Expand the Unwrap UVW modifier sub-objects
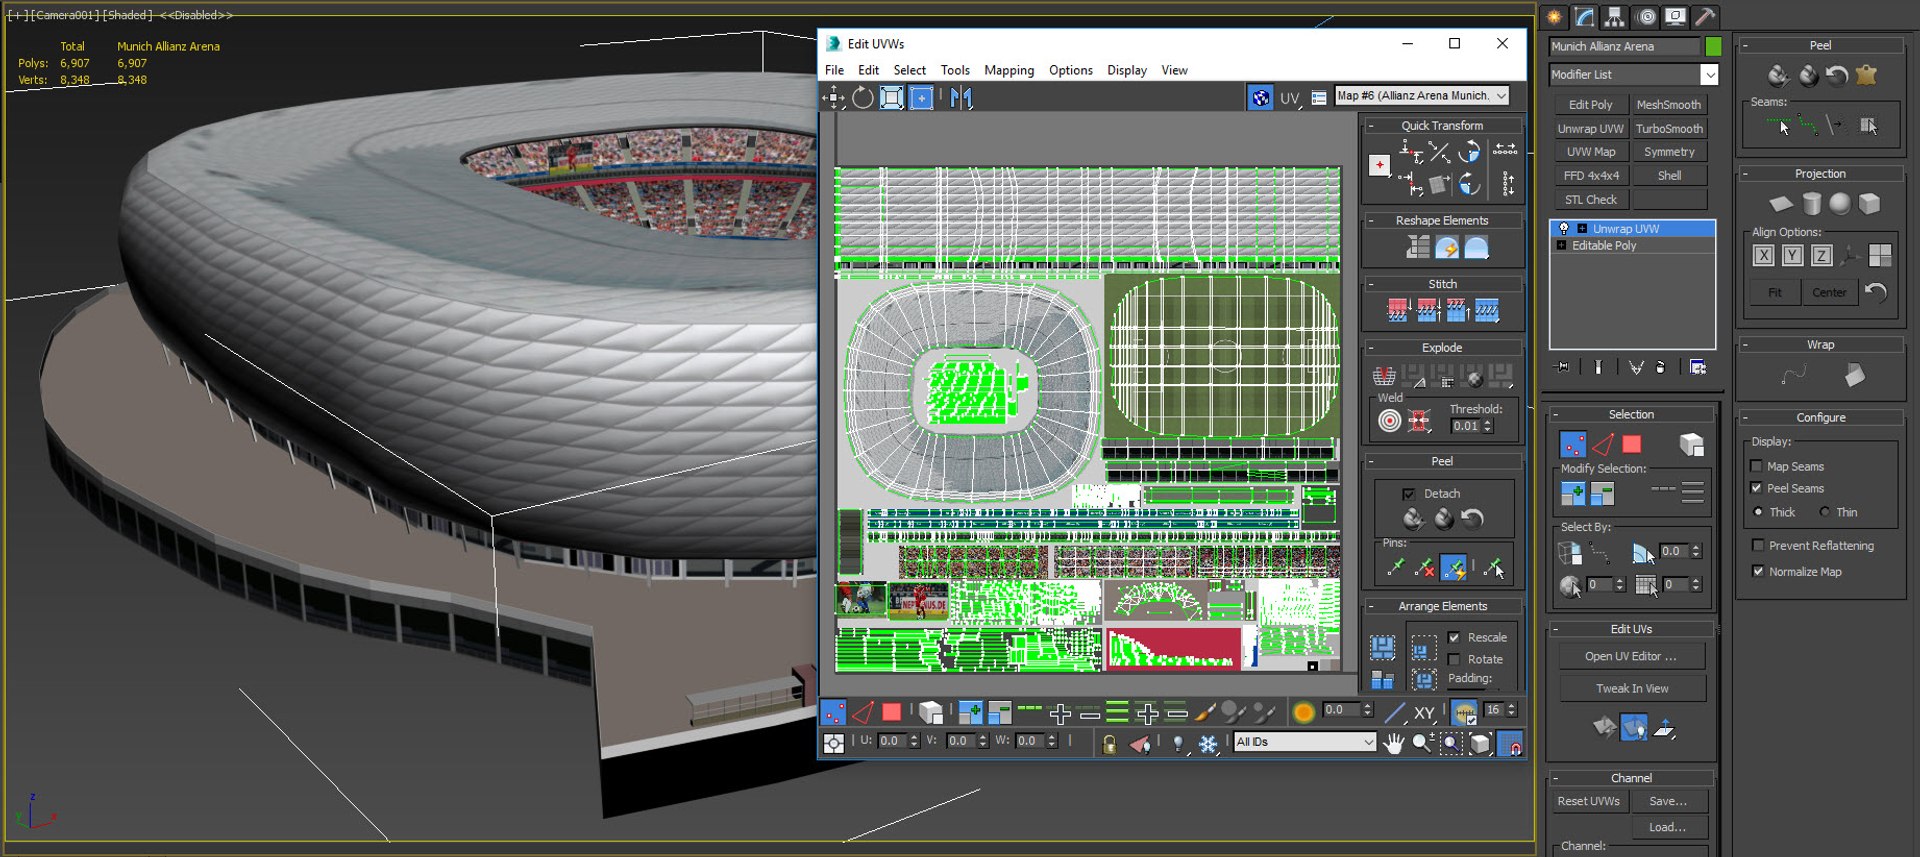1920x857 pixels. pos(1582,229)
